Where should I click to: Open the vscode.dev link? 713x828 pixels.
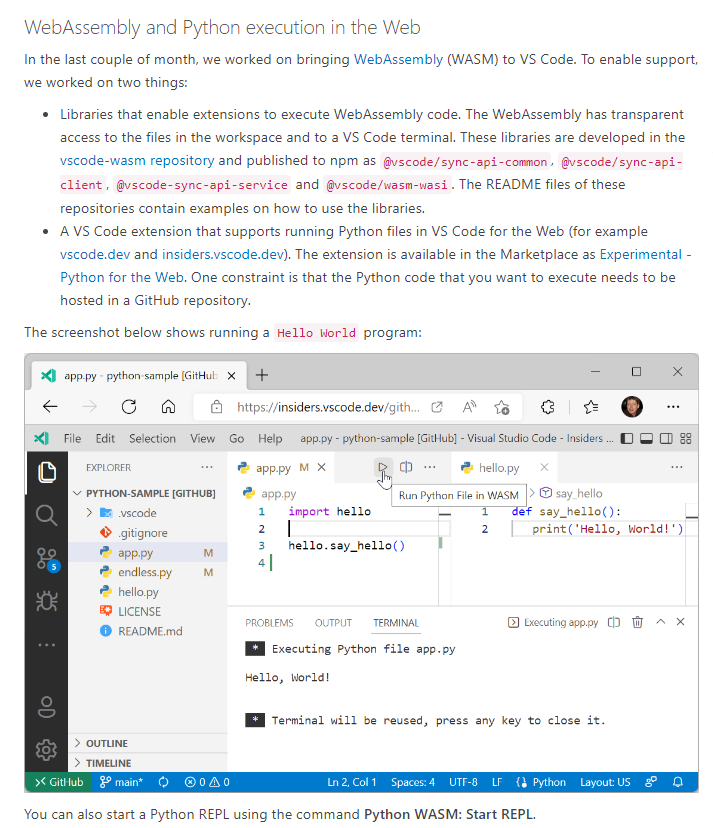point(95,255)
